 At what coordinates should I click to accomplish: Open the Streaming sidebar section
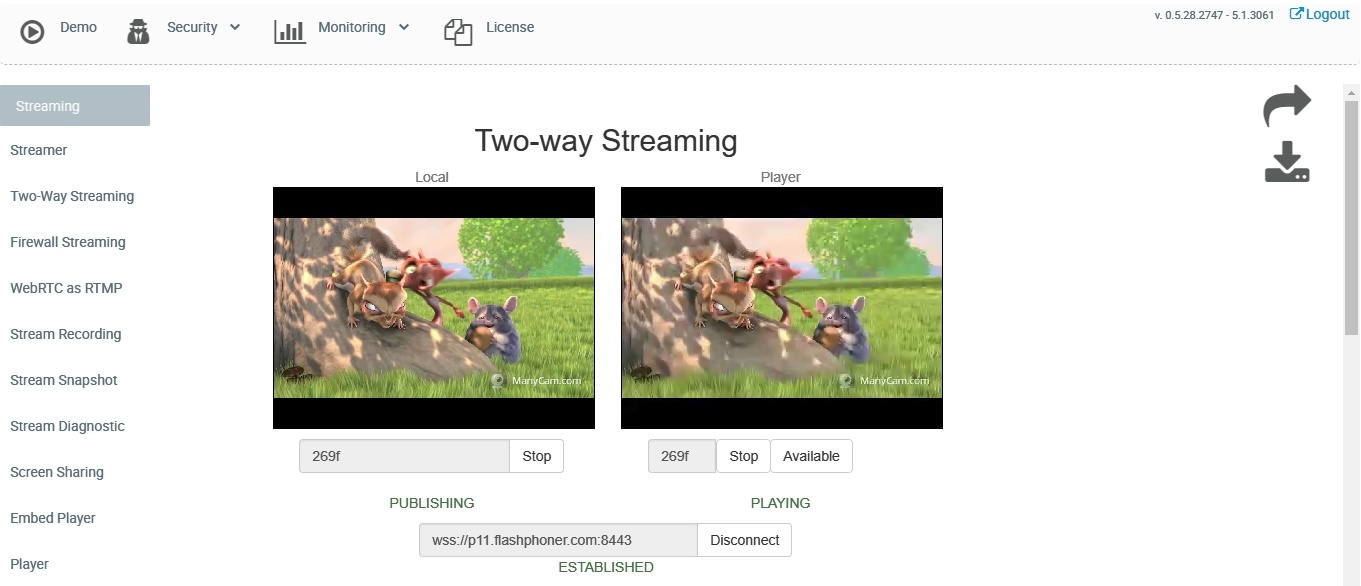coord(75,106)
